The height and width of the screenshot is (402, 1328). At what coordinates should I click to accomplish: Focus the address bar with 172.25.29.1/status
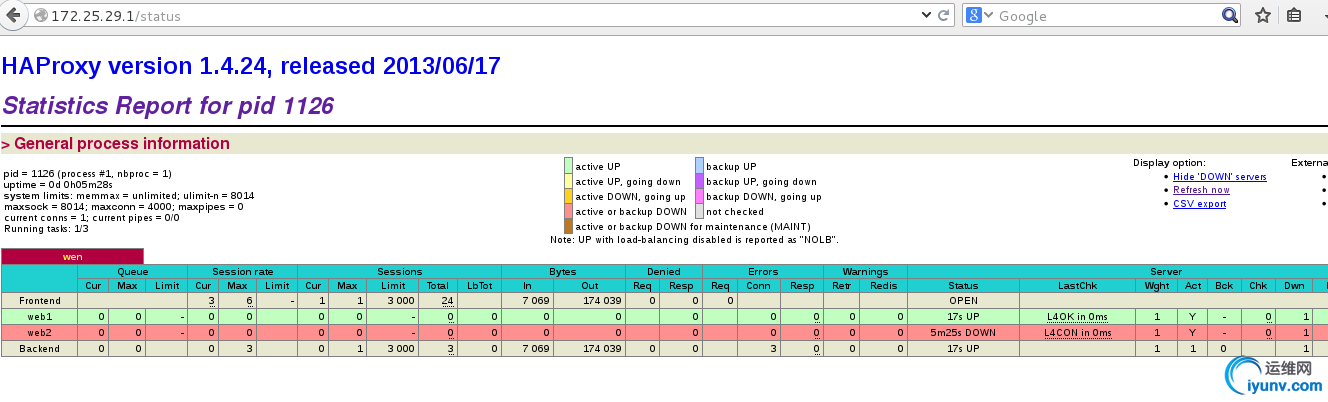(480, 16)
